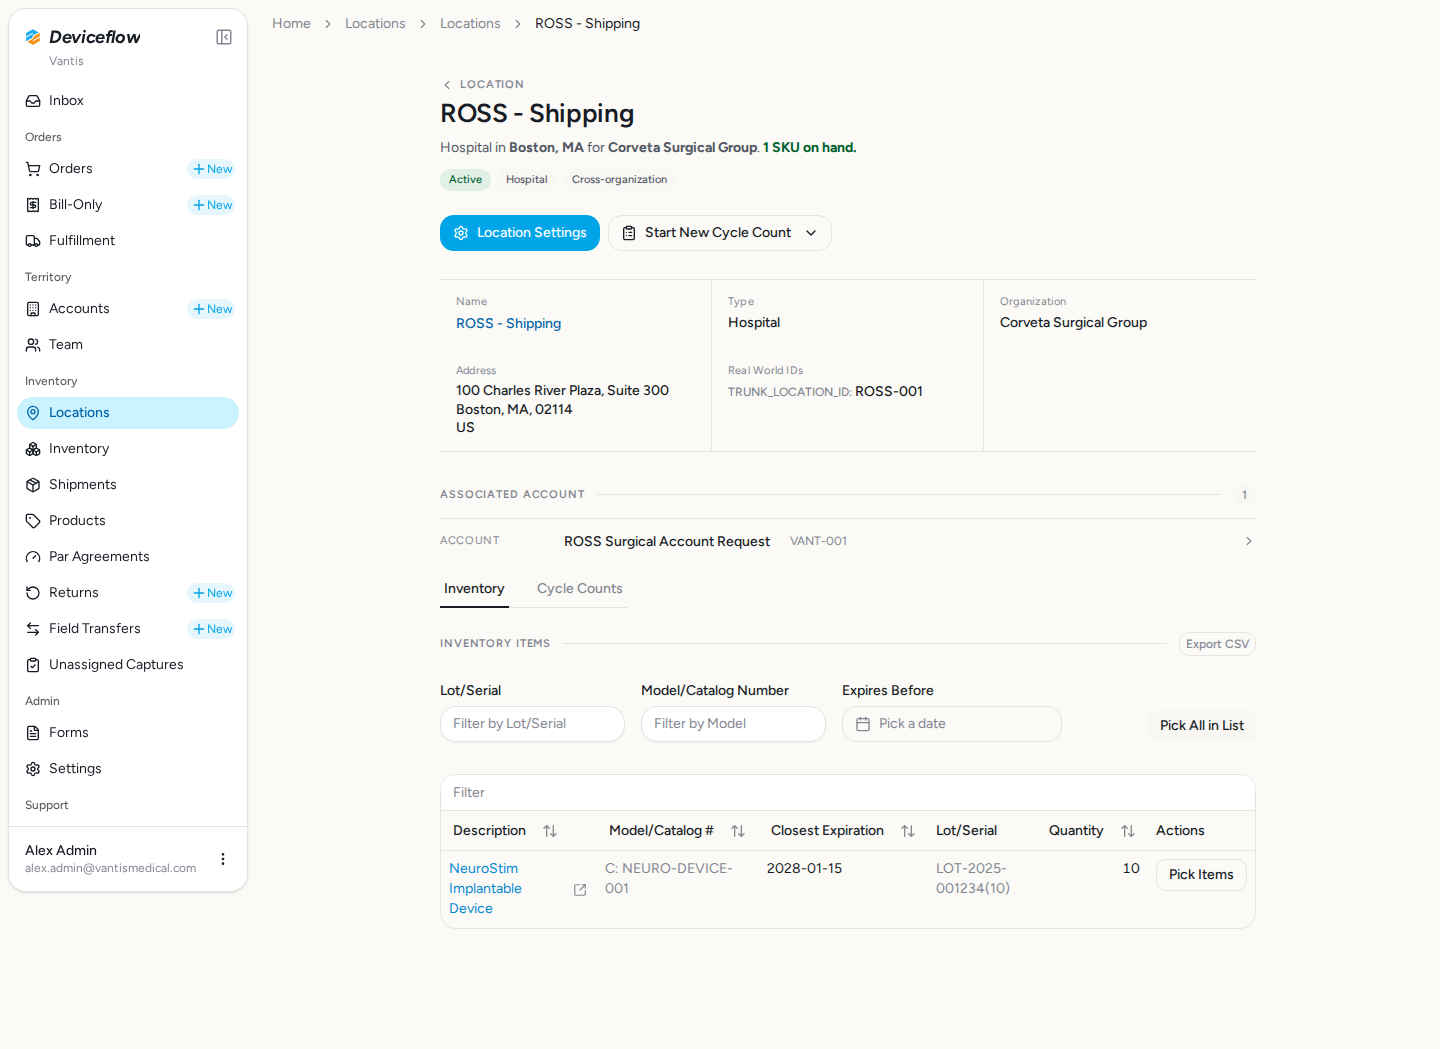Open Forms in Admin section
Screen dimensions: 1440x1049
(x=128, y=733)
